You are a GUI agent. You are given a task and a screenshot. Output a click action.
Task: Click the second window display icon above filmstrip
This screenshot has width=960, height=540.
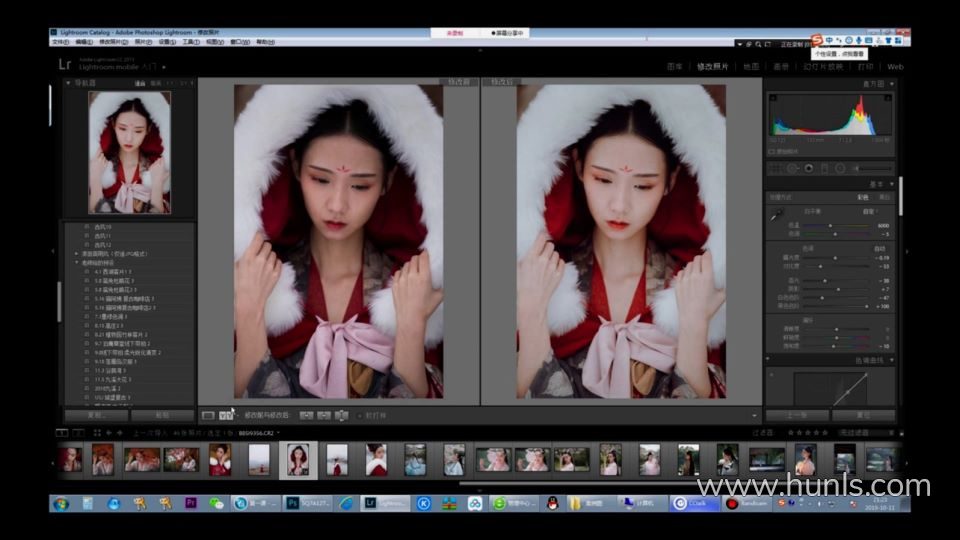click(x=78, y=433)
